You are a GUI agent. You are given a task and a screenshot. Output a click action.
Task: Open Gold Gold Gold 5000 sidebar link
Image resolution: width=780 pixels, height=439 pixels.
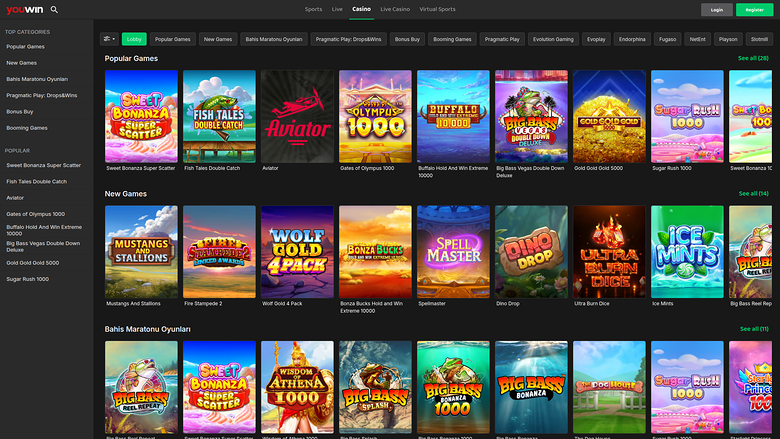[32, 263]
